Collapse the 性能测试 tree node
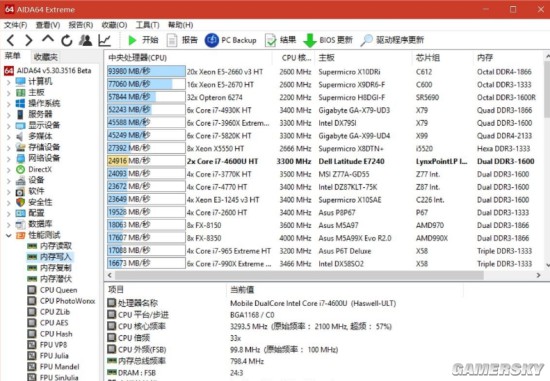 [8, 235]
